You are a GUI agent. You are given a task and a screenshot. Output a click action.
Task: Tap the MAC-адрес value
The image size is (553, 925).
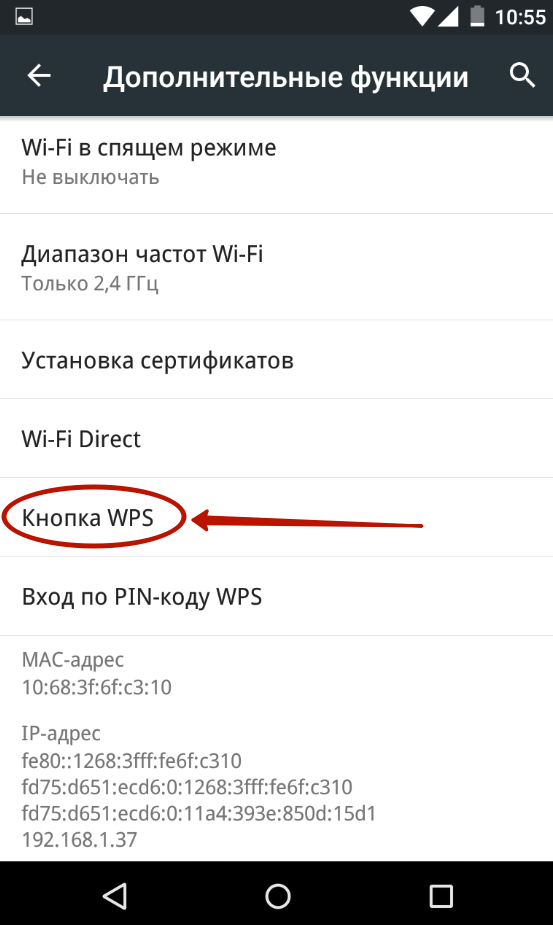[x=97, y=687]
